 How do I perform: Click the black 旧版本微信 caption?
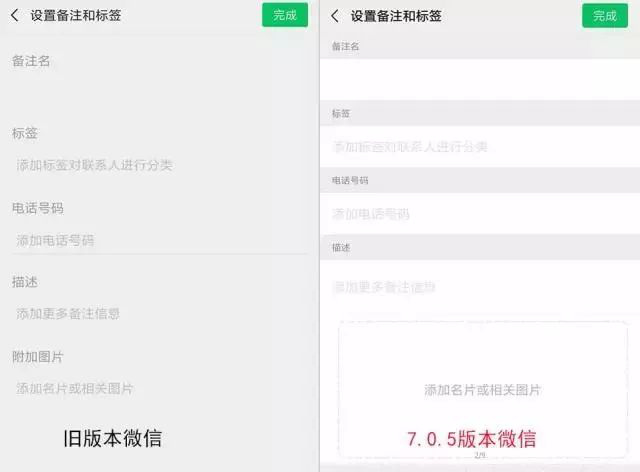coord(112,438)
